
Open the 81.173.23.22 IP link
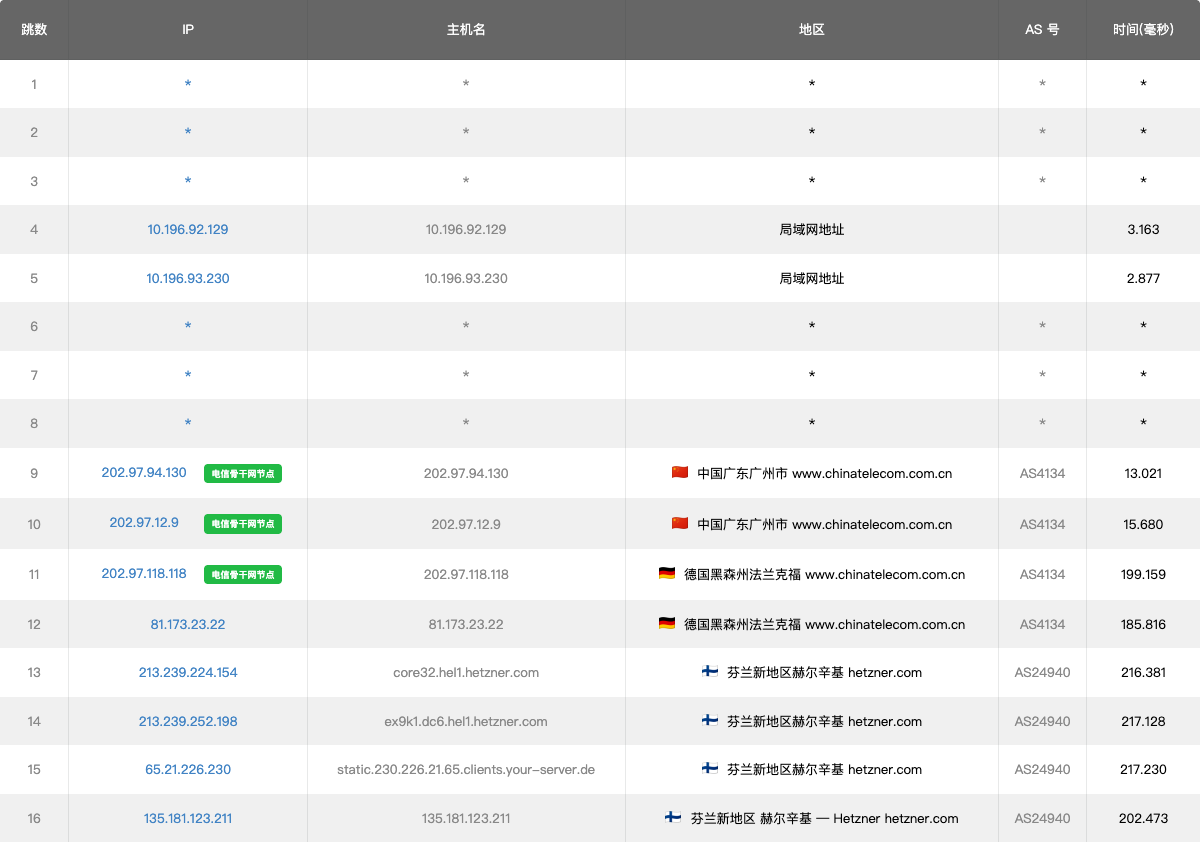pyautogui.click(x=188, y=624)
